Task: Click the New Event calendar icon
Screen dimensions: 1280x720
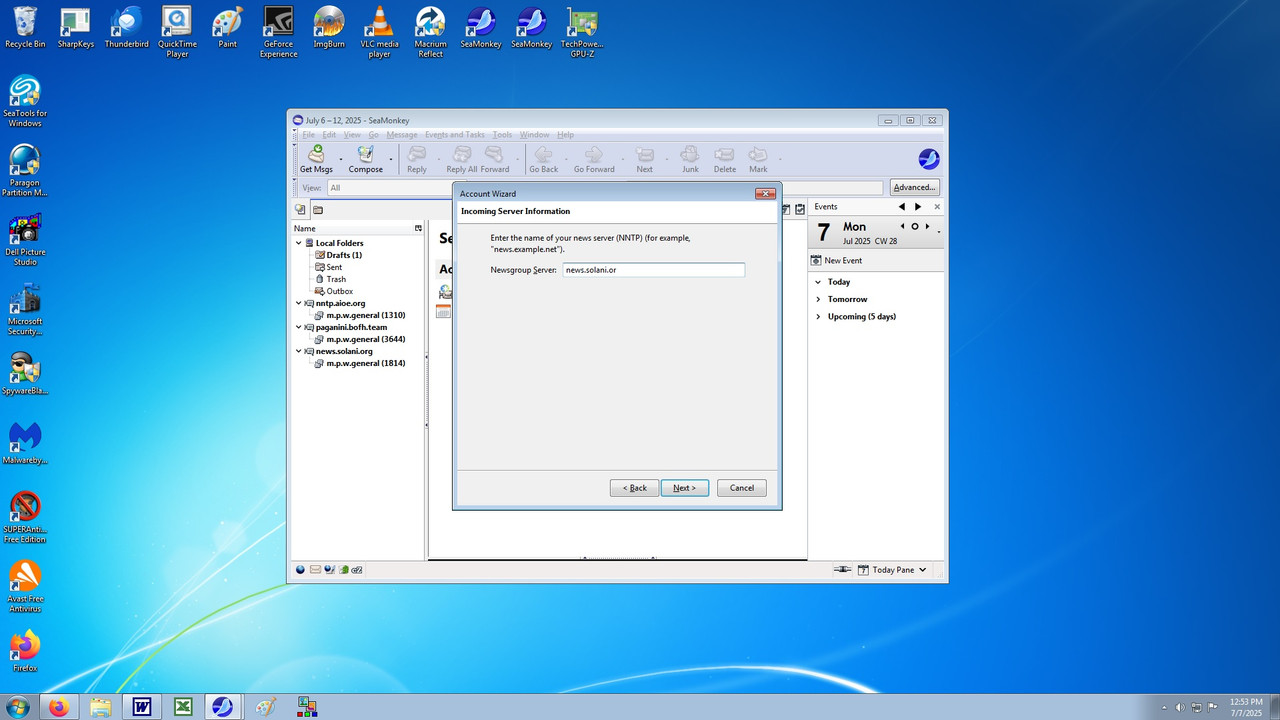Action: tap(816, 261)
